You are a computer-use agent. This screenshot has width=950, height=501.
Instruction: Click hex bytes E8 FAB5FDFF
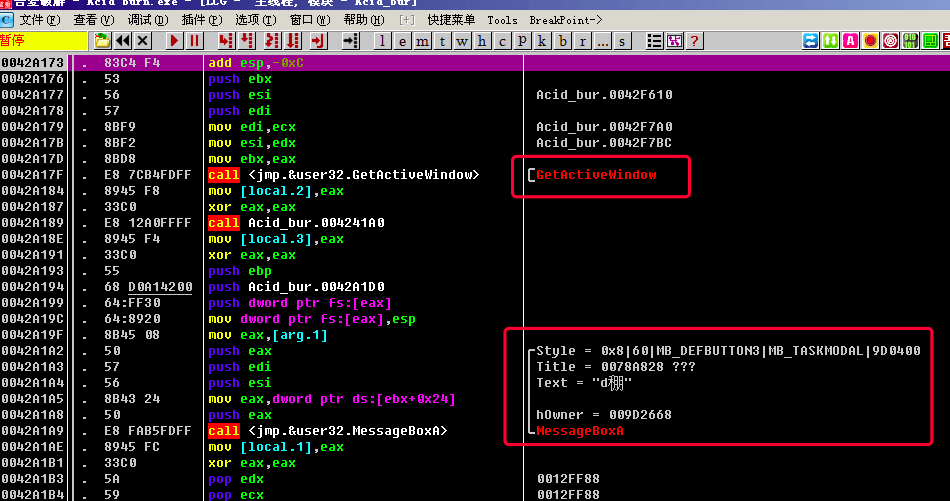click(147, 431)
